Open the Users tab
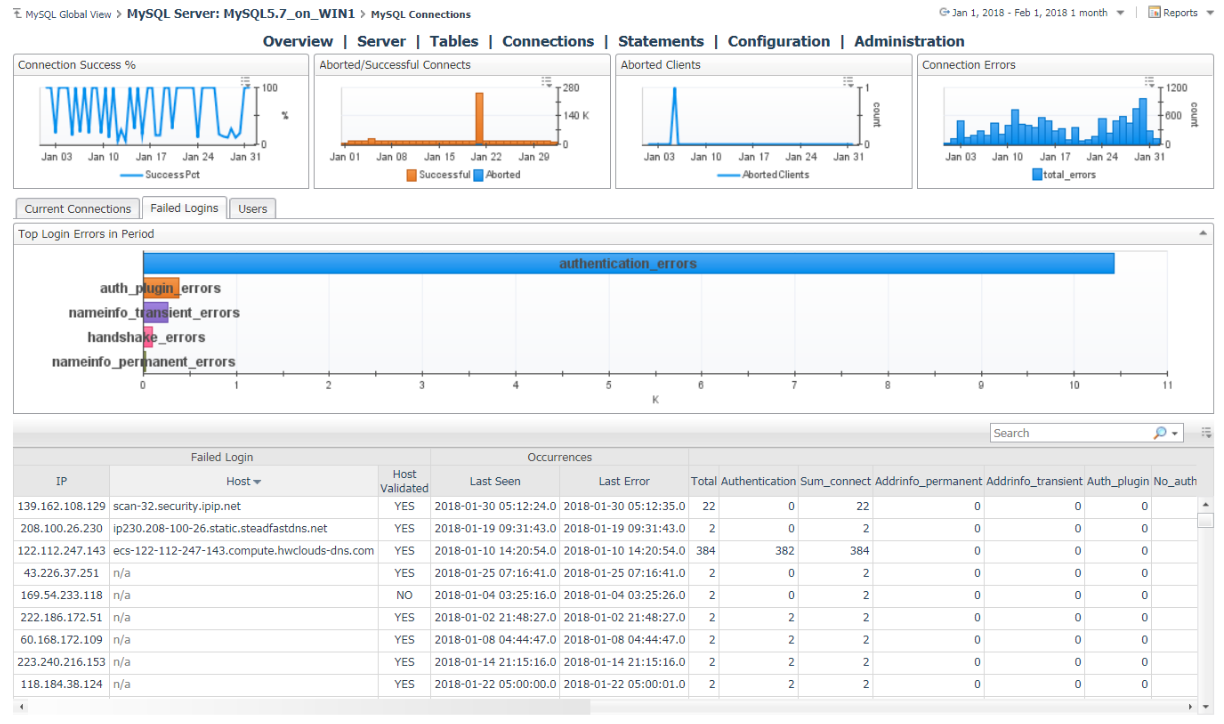1224x724 pixels. (253, 209)
